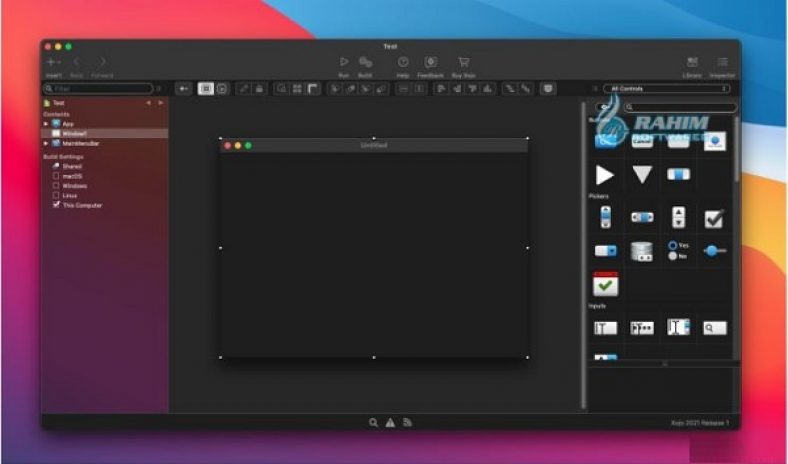
Task: Select the up-down arrows stepper control
Action: click(678, 217)
